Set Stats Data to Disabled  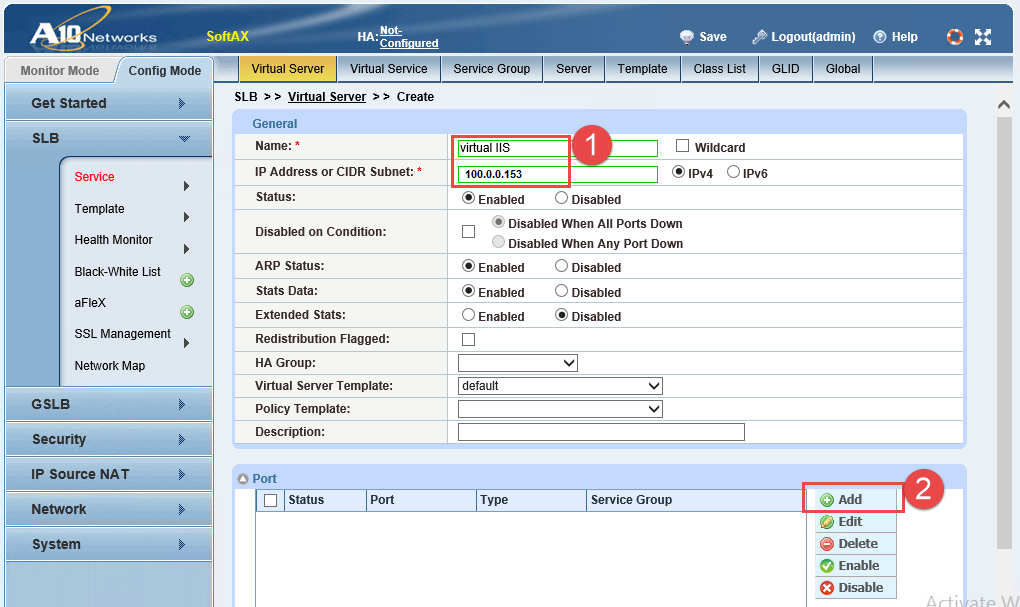tap(561, 291)
